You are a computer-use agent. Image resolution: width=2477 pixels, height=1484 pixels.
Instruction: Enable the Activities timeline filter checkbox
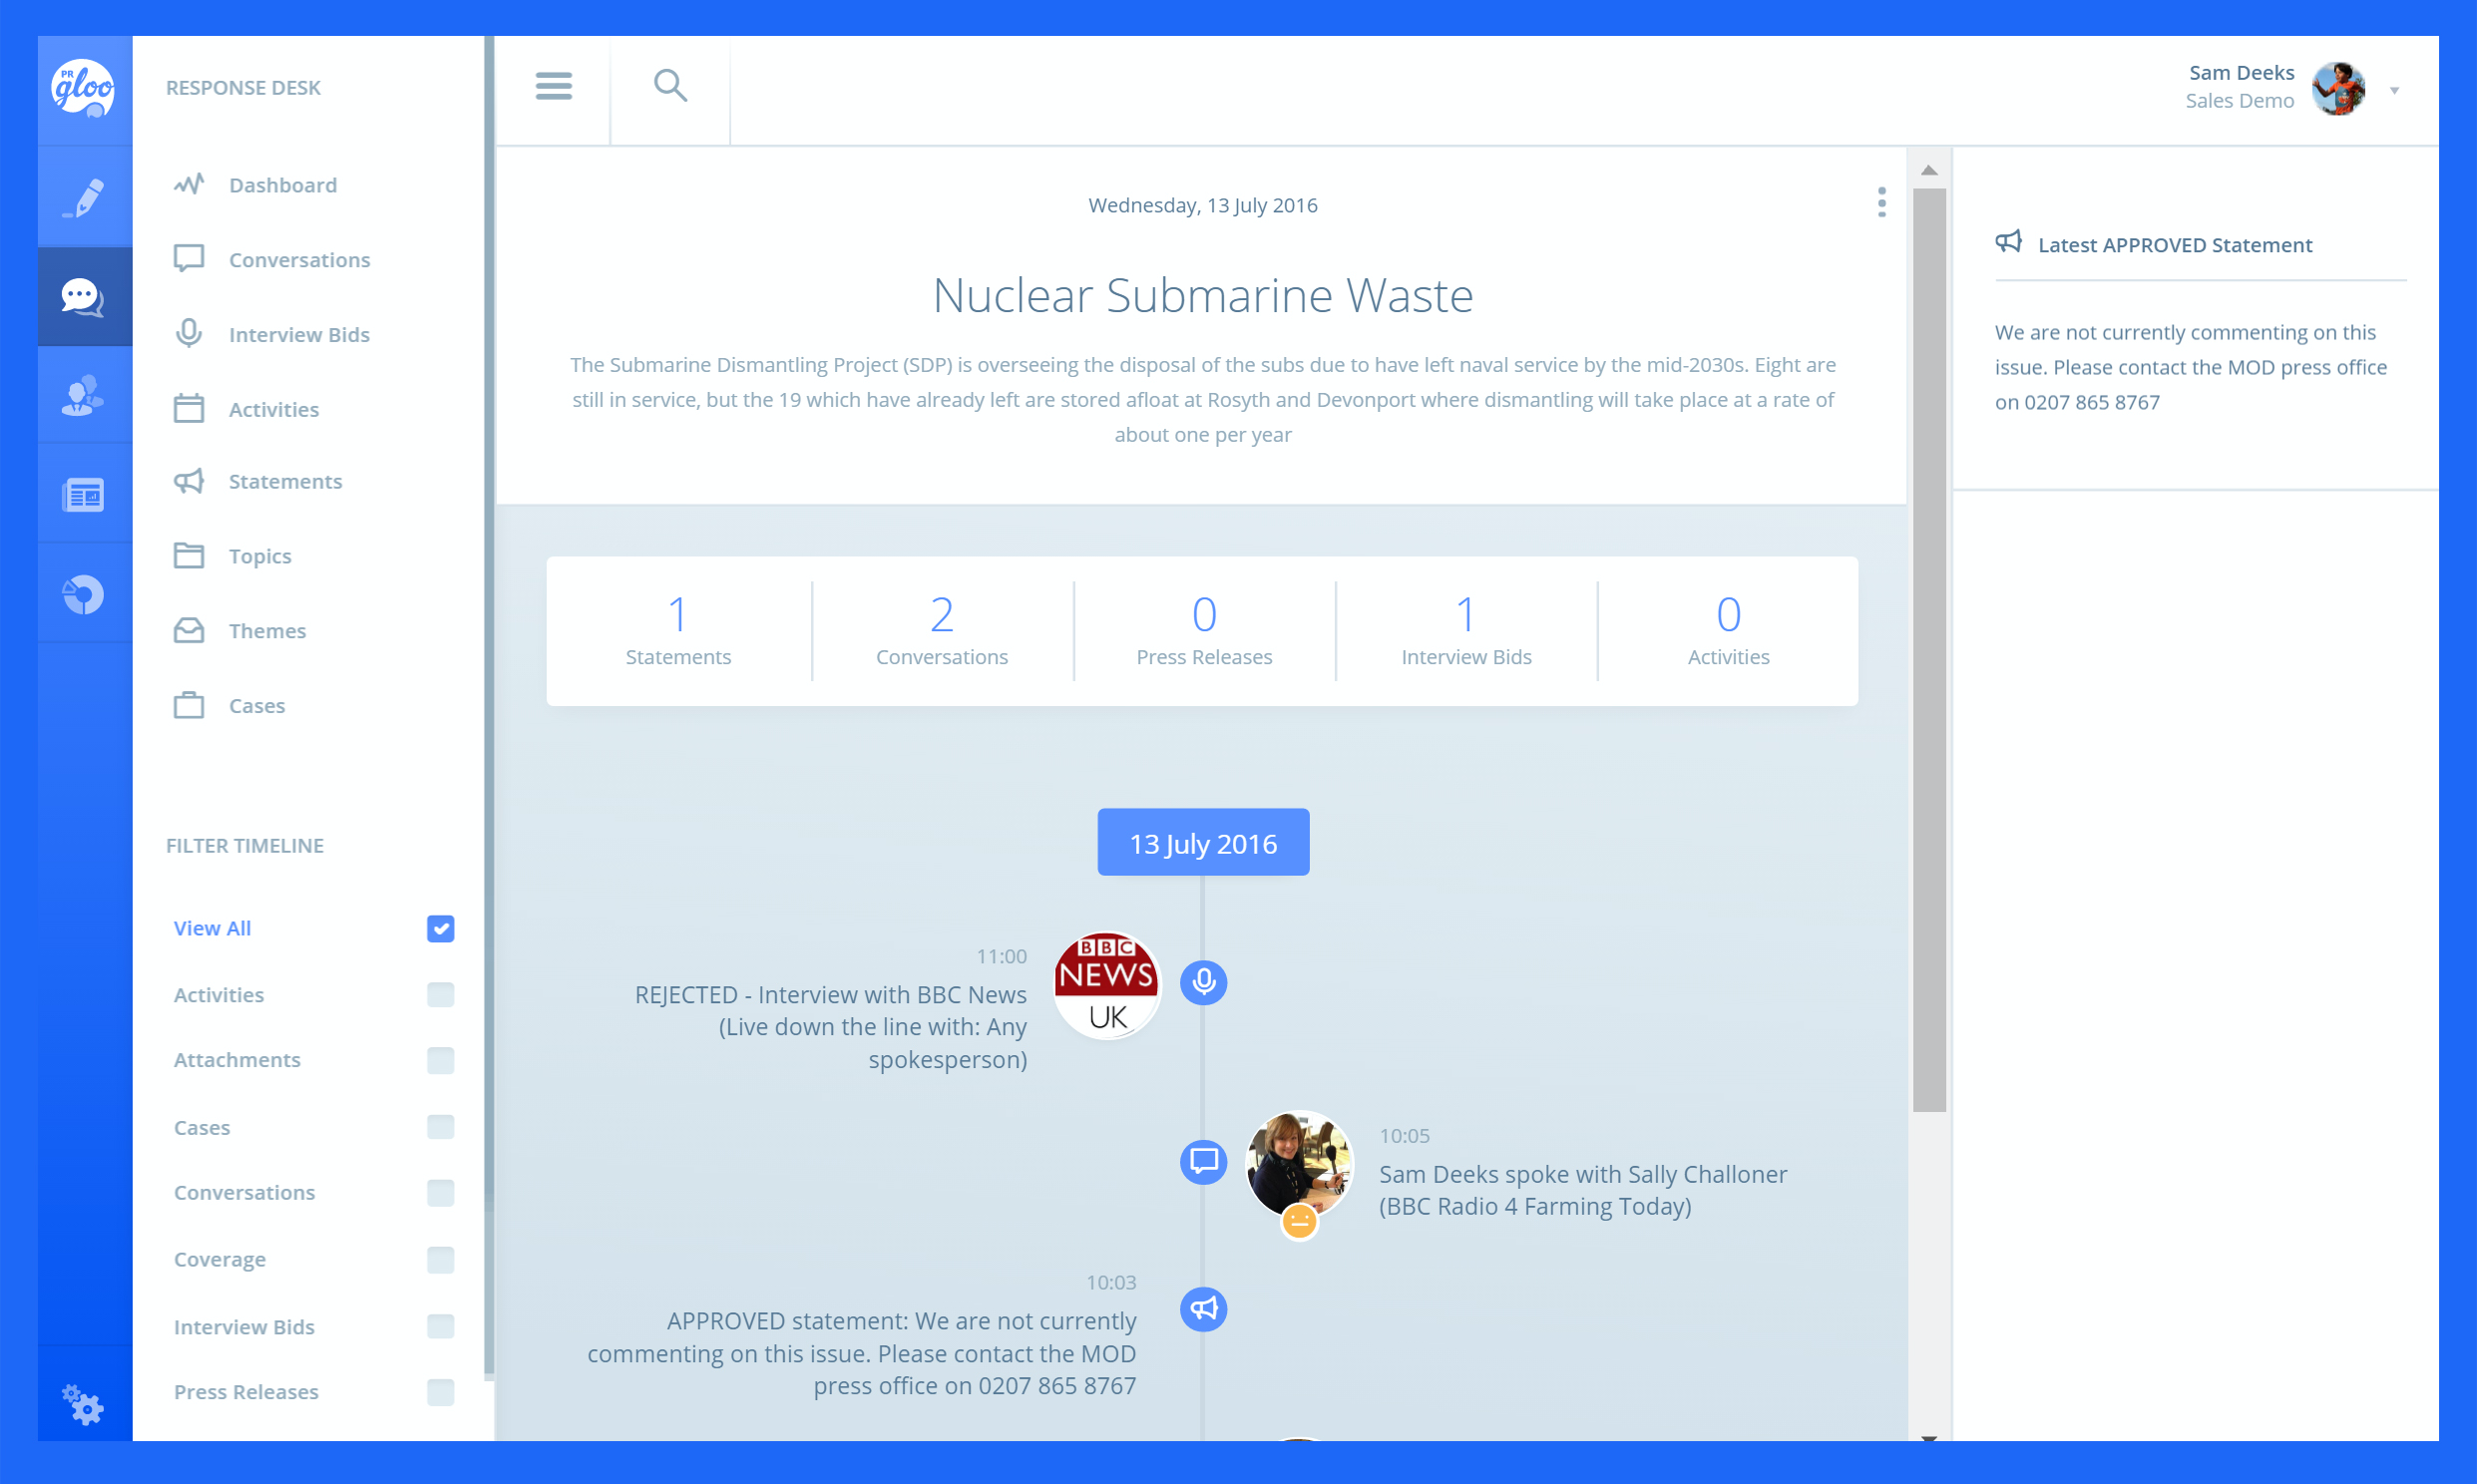pos(440,994)
